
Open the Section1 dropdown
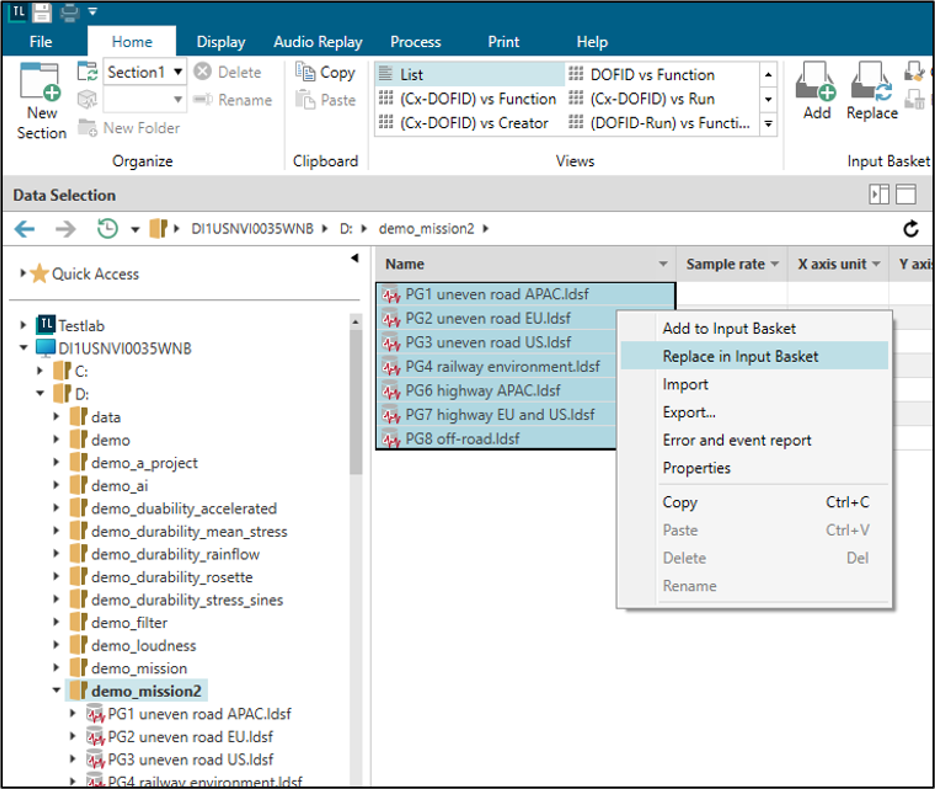(x=178, y=72)
